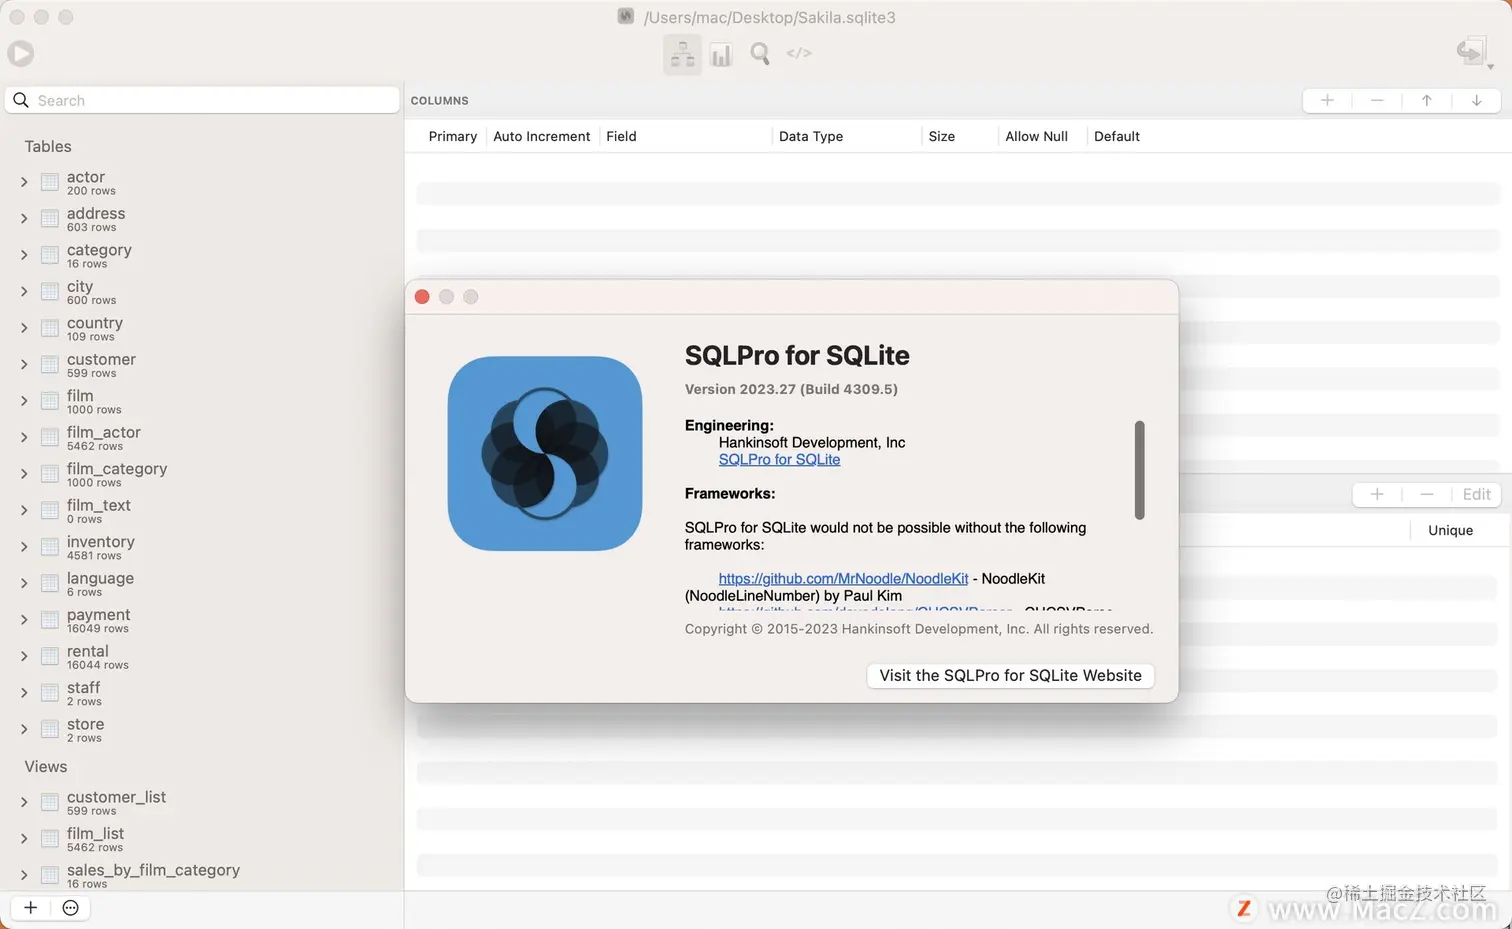Click the run query play button
Screen dimensions: 1512x929
tap(20, 53)
